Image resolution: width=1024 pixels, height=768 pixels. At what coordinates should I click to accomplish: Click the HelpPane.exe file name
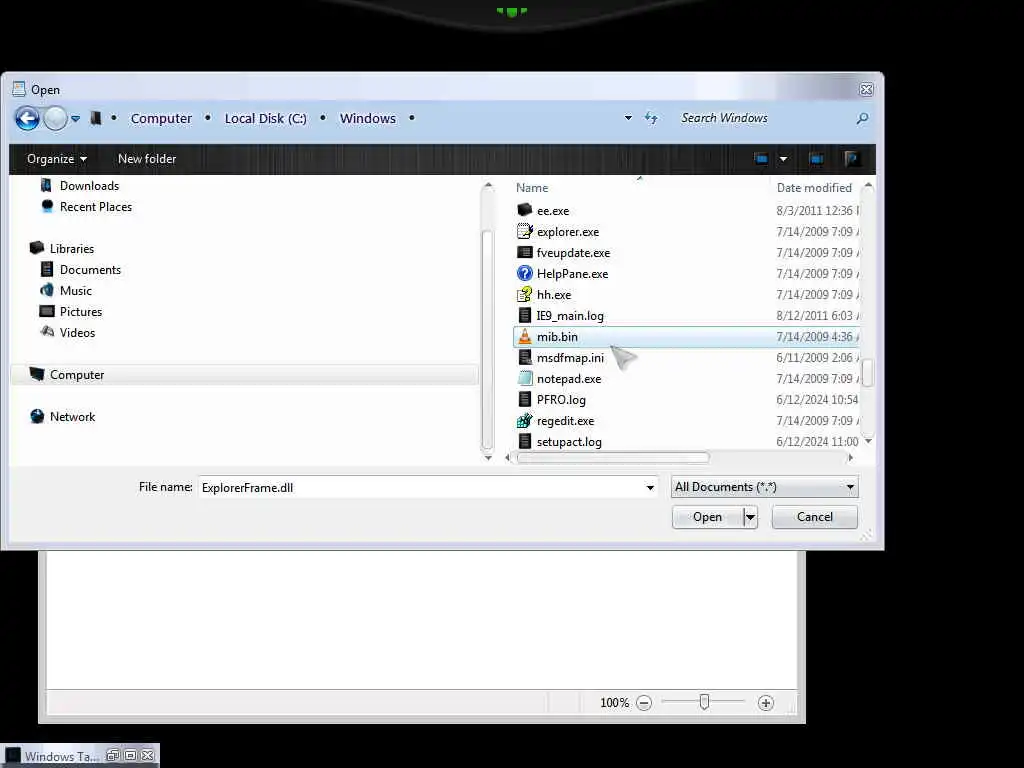[572, 274]
